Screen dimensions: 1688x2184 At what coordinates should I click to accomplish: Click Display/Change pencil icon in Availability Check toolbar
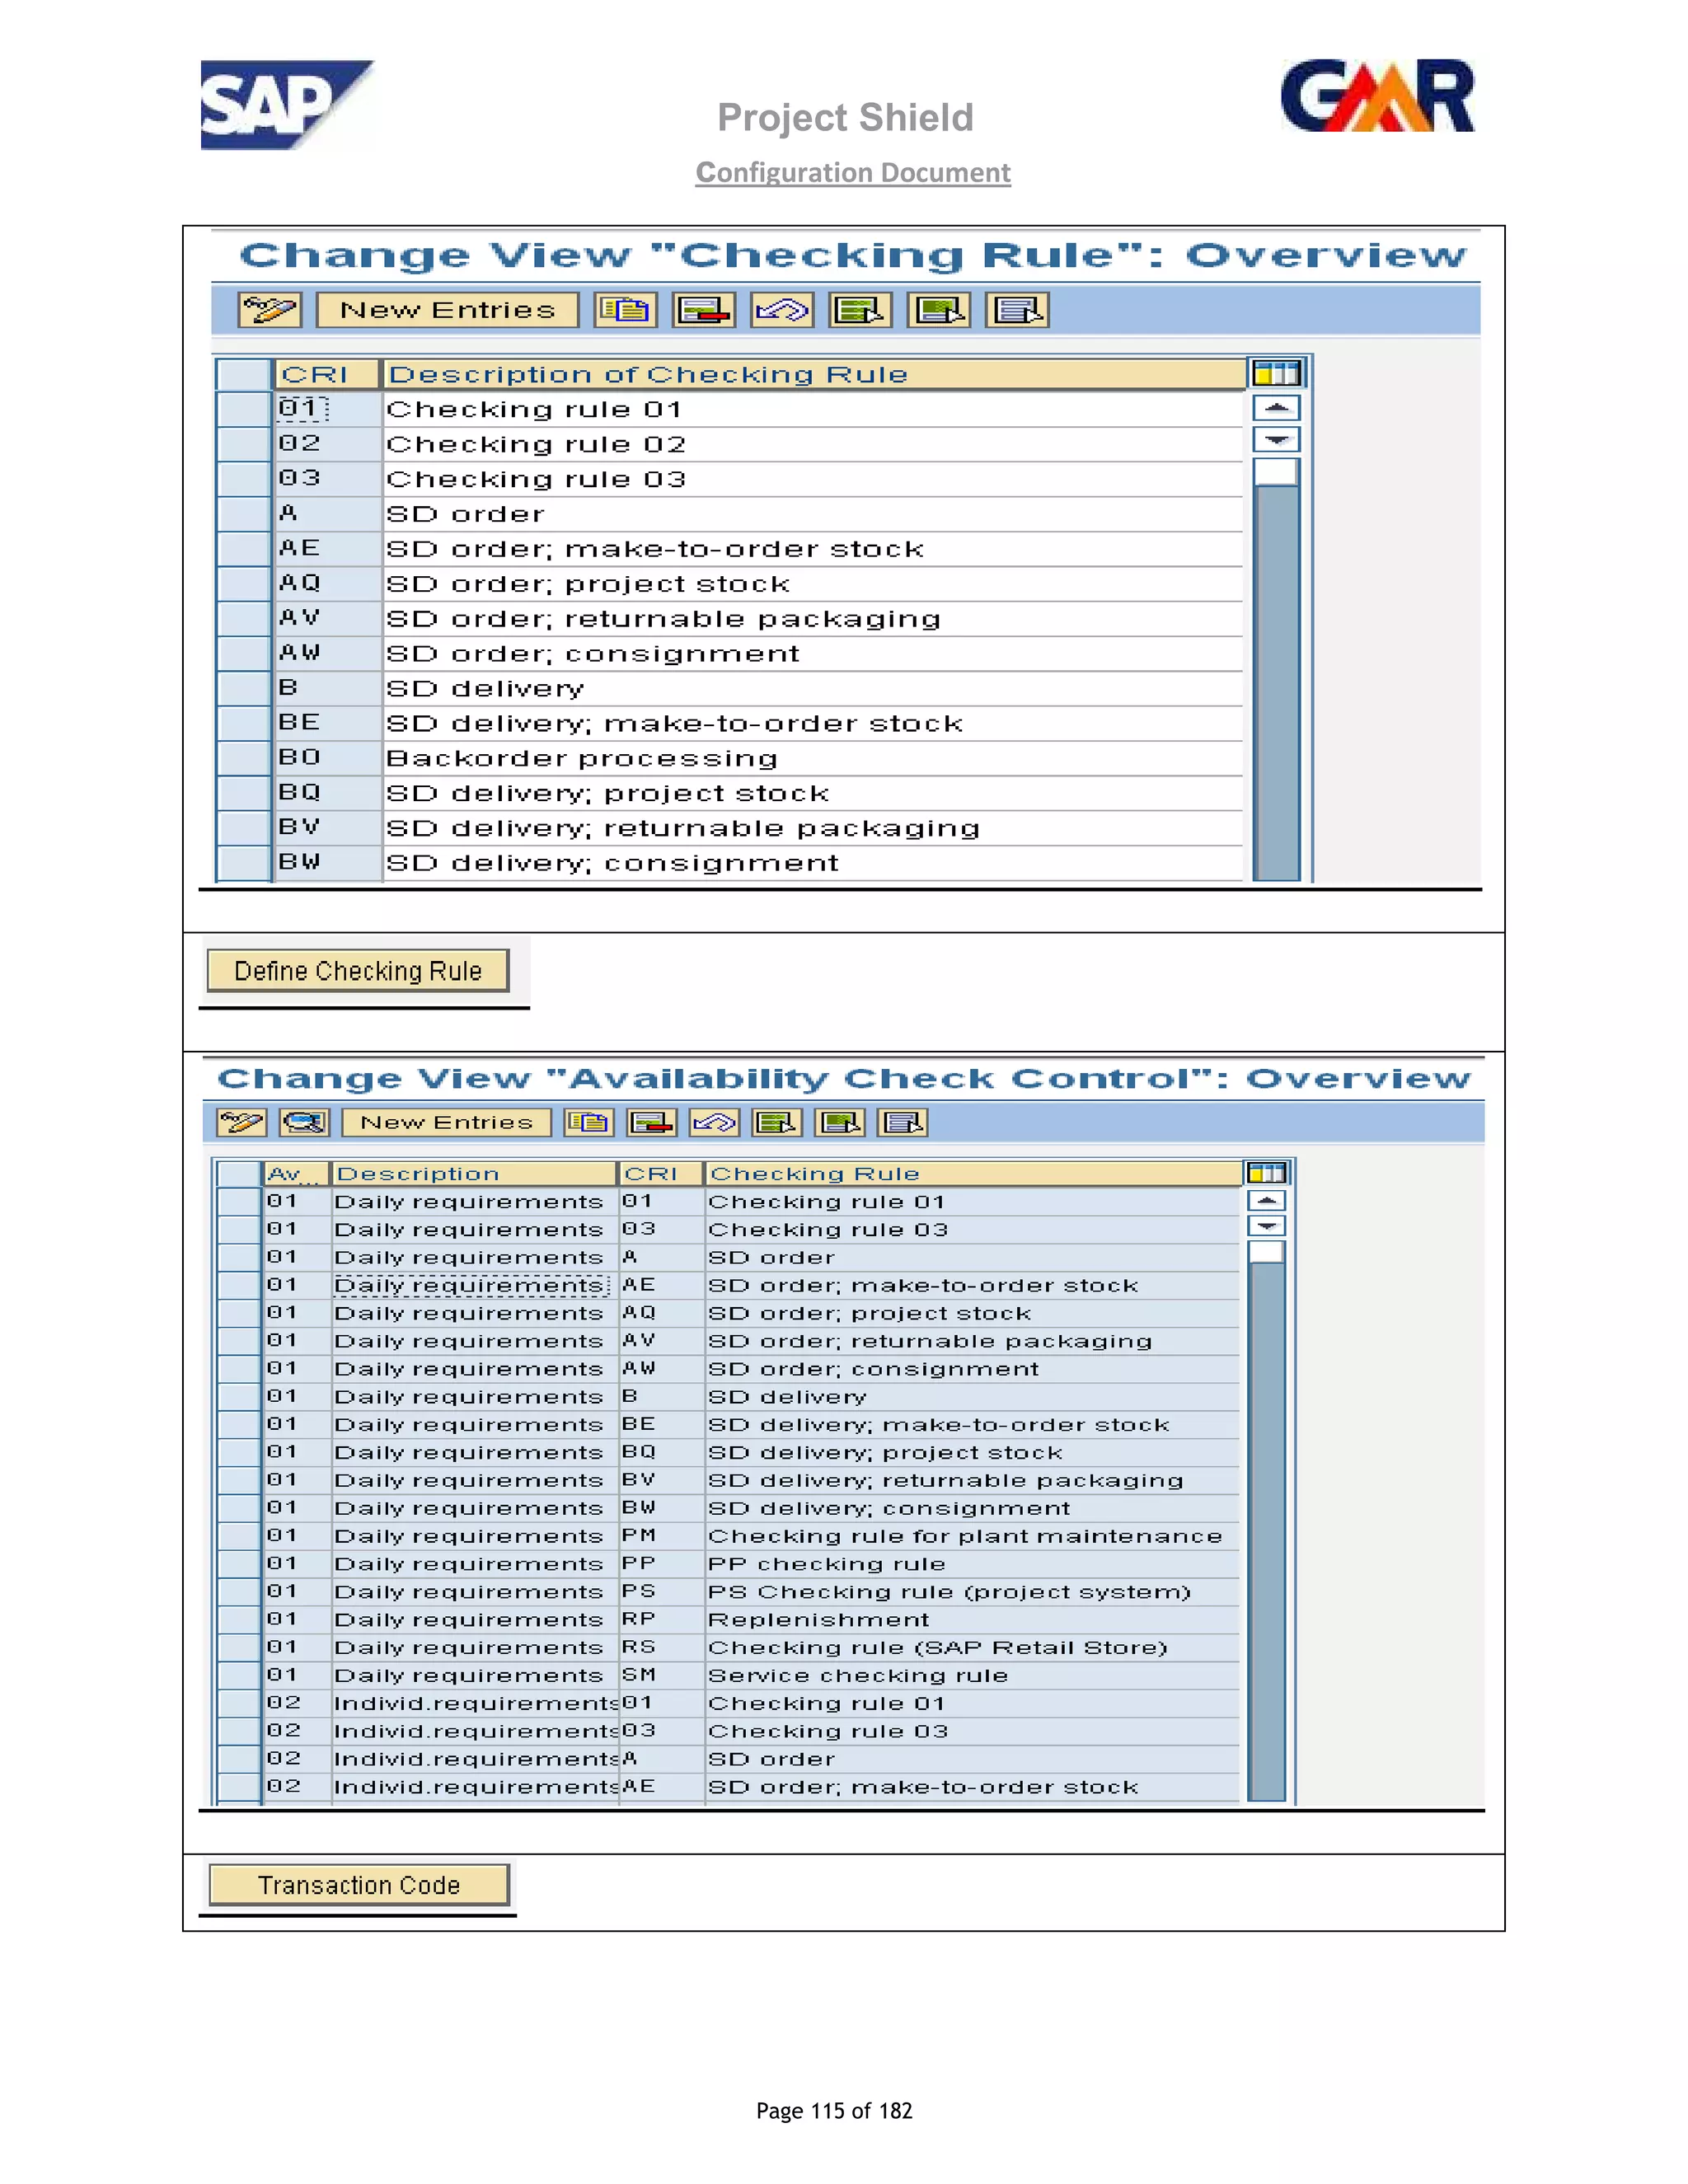(x=241, y=1122)
